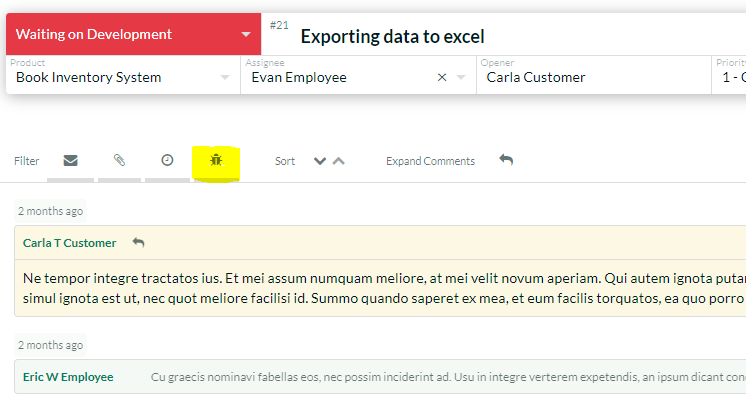Clear the Evan Employee assignee
The height and width of the screenshot is (407, 746).
(x=442, y=77)
